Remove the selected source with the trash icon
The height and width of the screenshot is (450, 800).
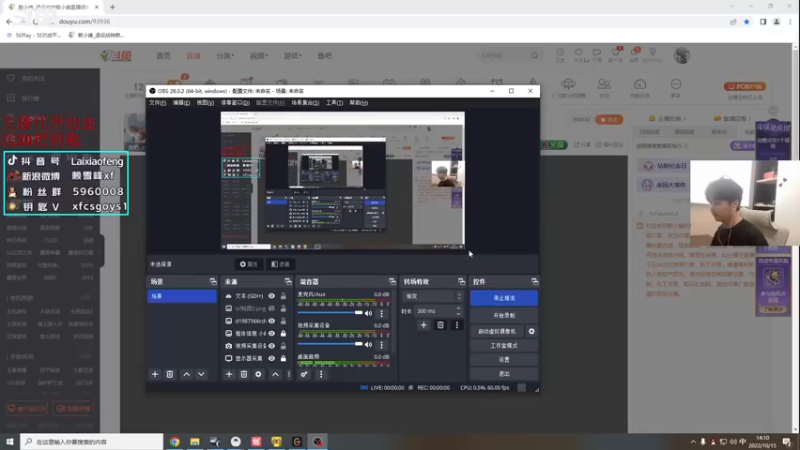point(244,374)
